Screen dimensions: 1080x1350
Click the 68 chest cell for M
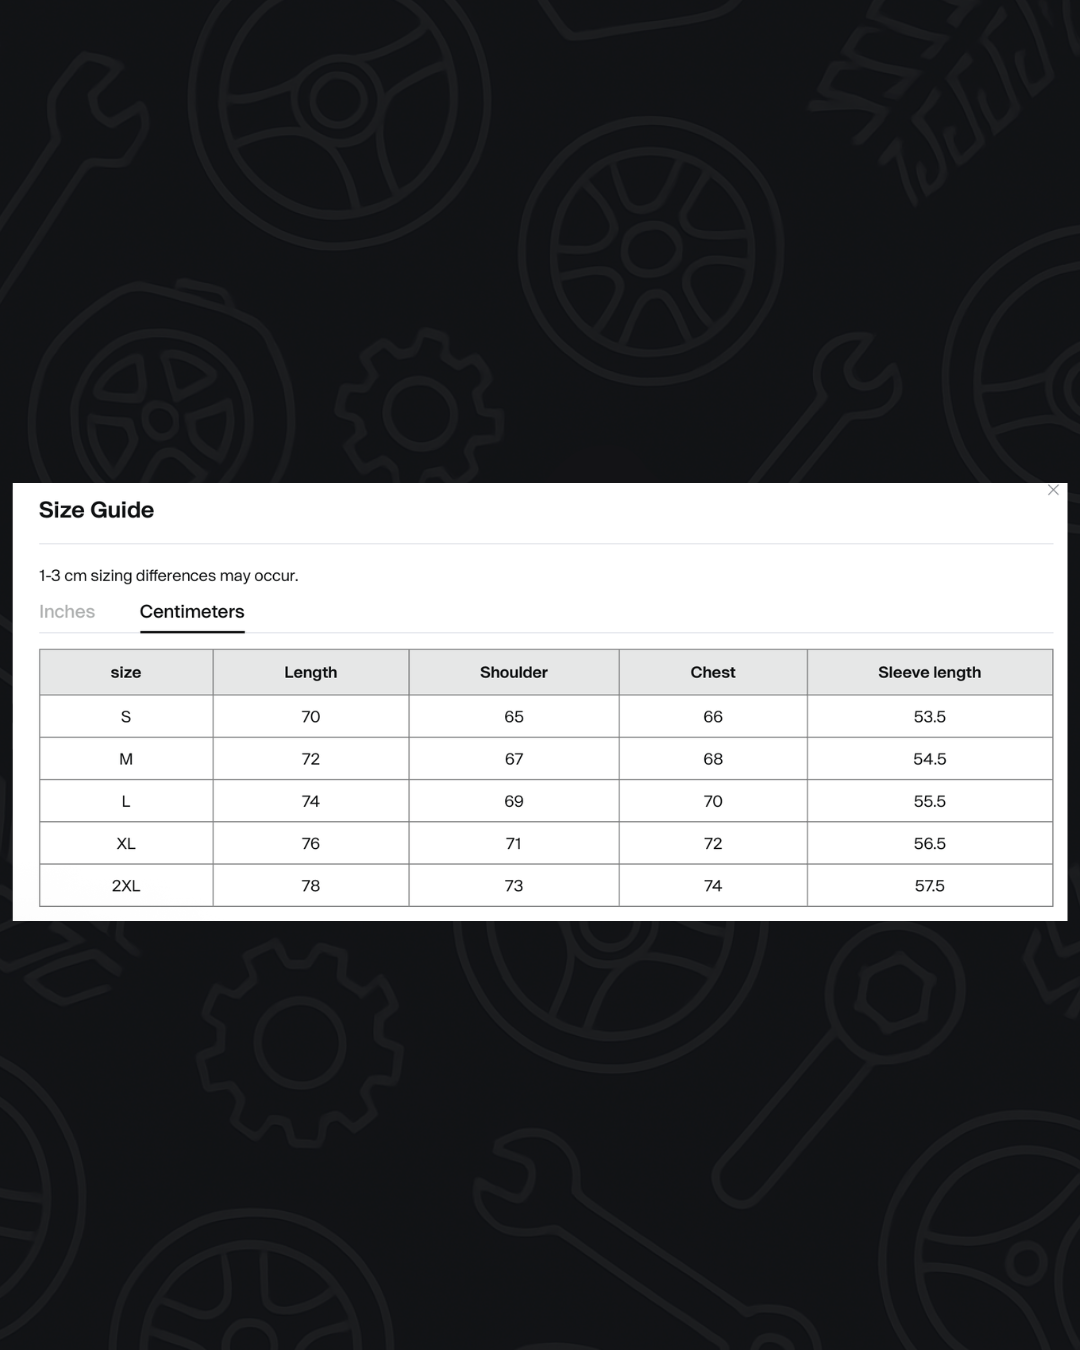coord(713,759)
